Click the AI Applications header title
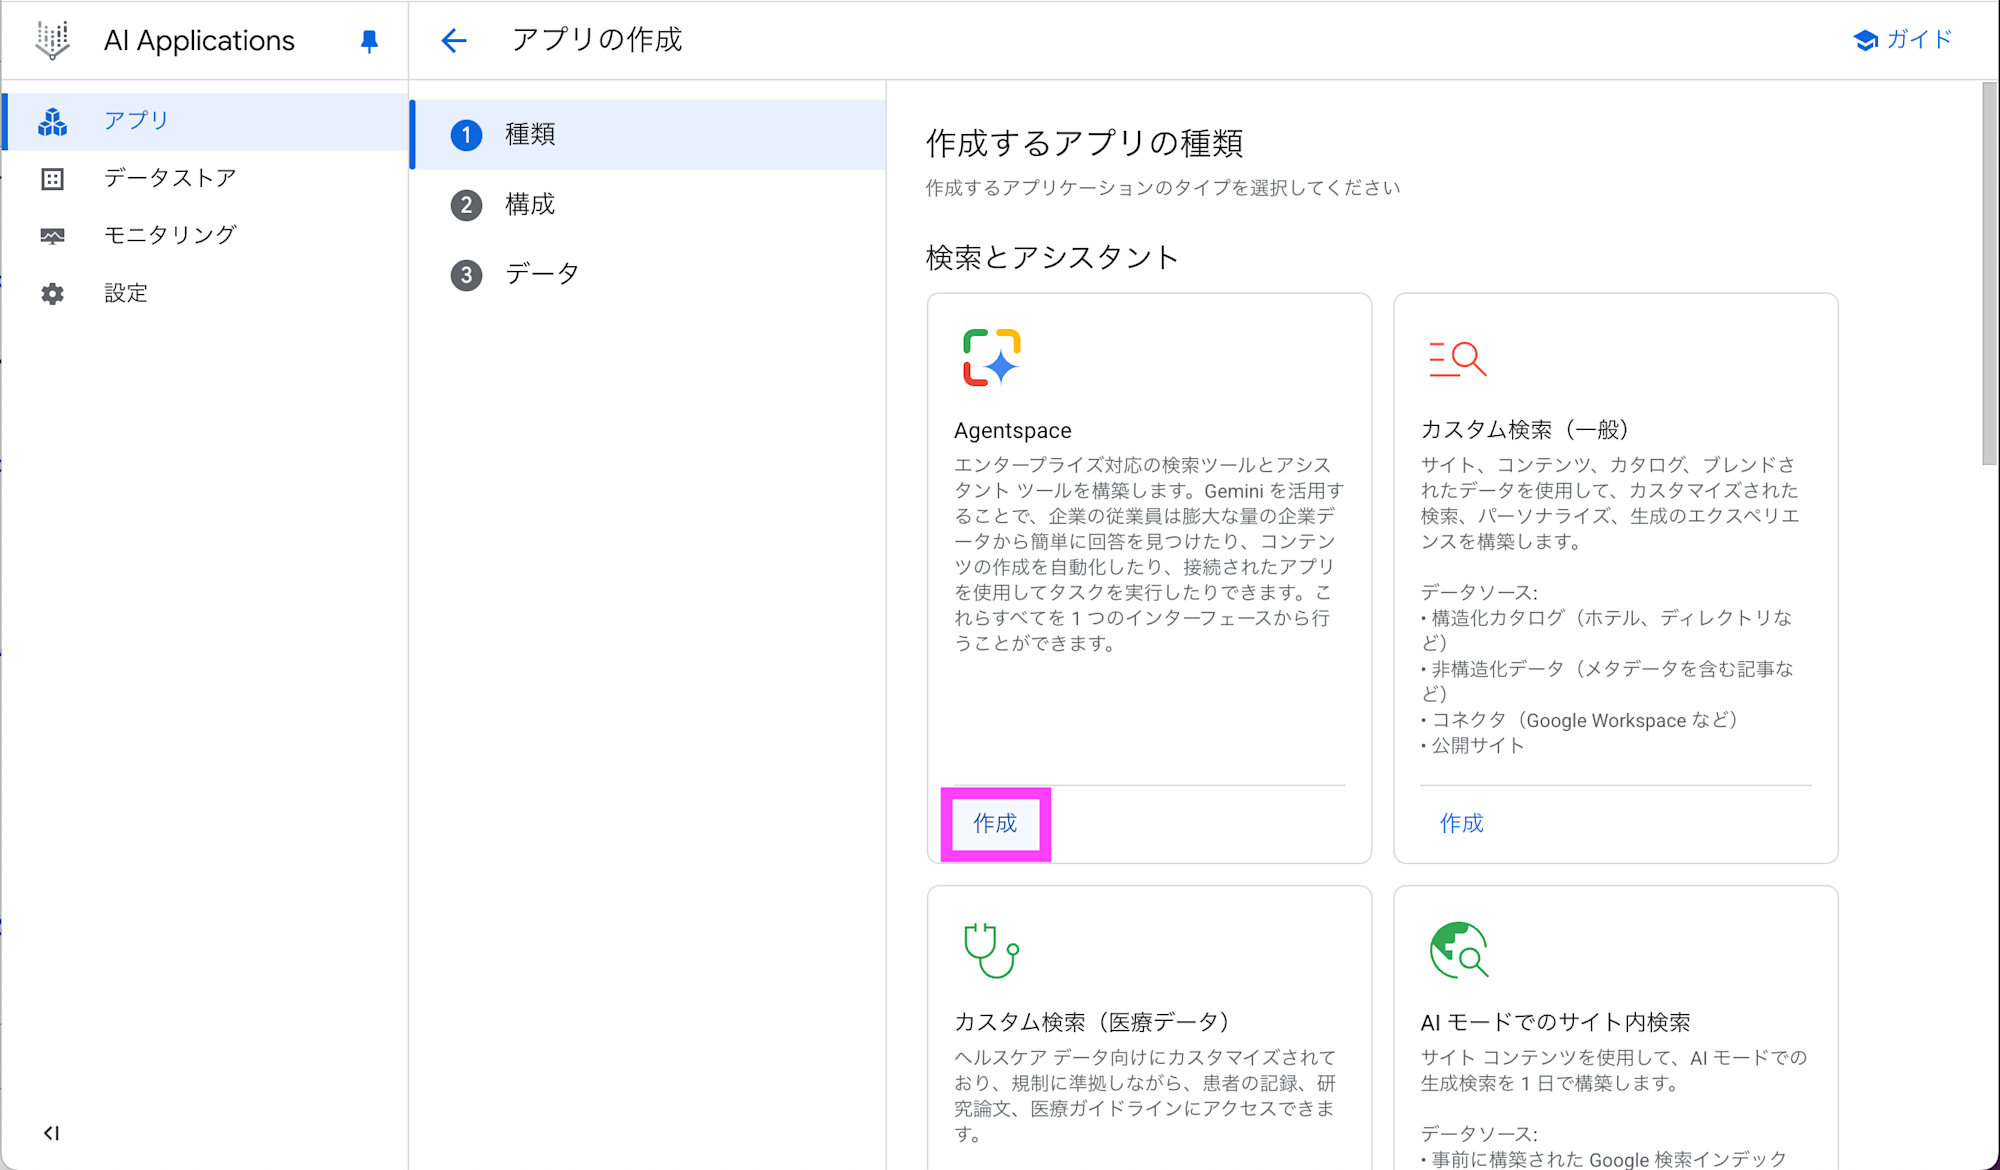The image size is (2000, 1170). pyautogui.click(x=199, y=41)
